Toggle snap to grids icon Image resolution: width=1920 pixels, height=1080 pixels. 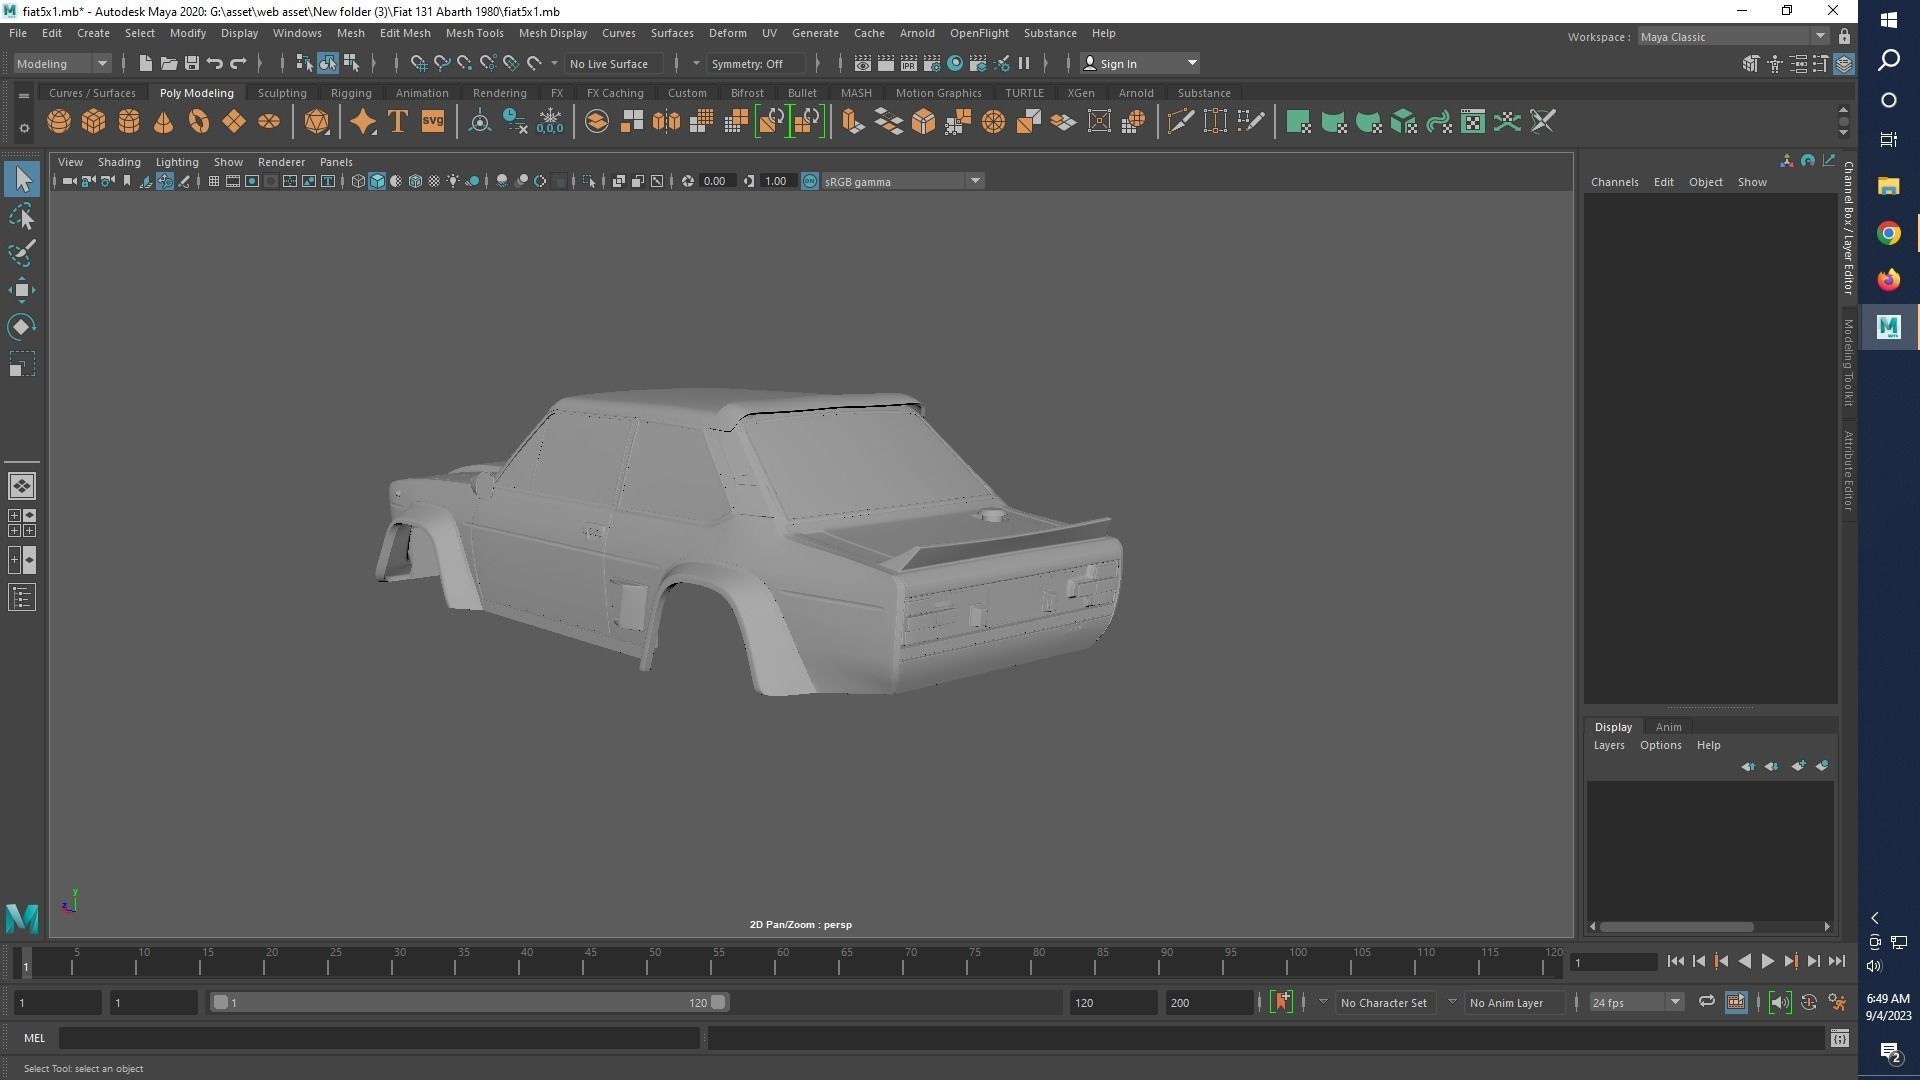coord(419,63)
